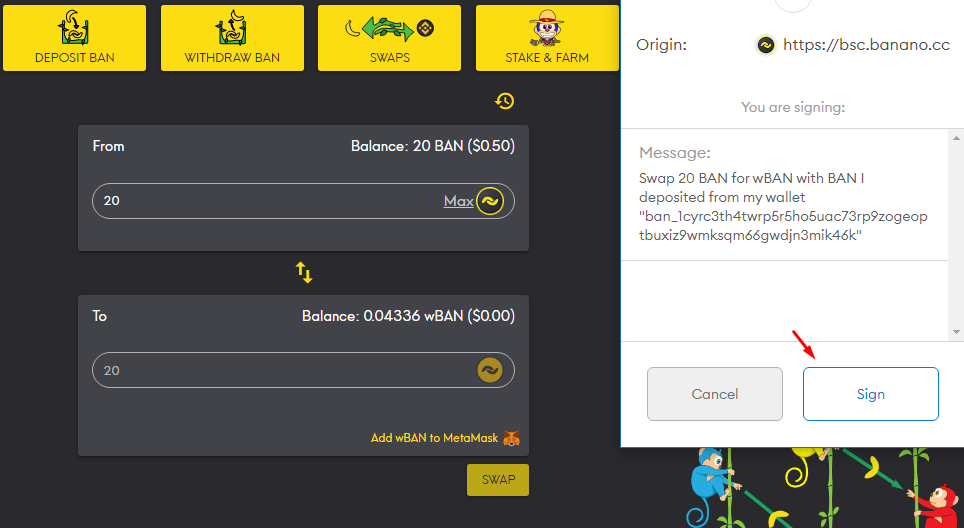
Task: Click the message scrollbar down arrow
Action: pos(956,332)
